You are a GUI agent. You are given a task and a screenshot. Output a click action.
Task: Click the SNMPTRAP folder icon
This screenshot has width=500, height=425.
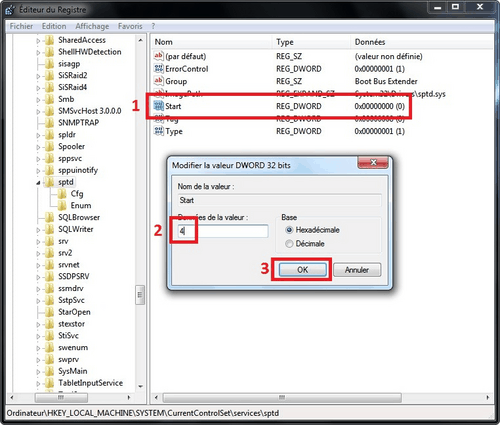coord(49,123)
